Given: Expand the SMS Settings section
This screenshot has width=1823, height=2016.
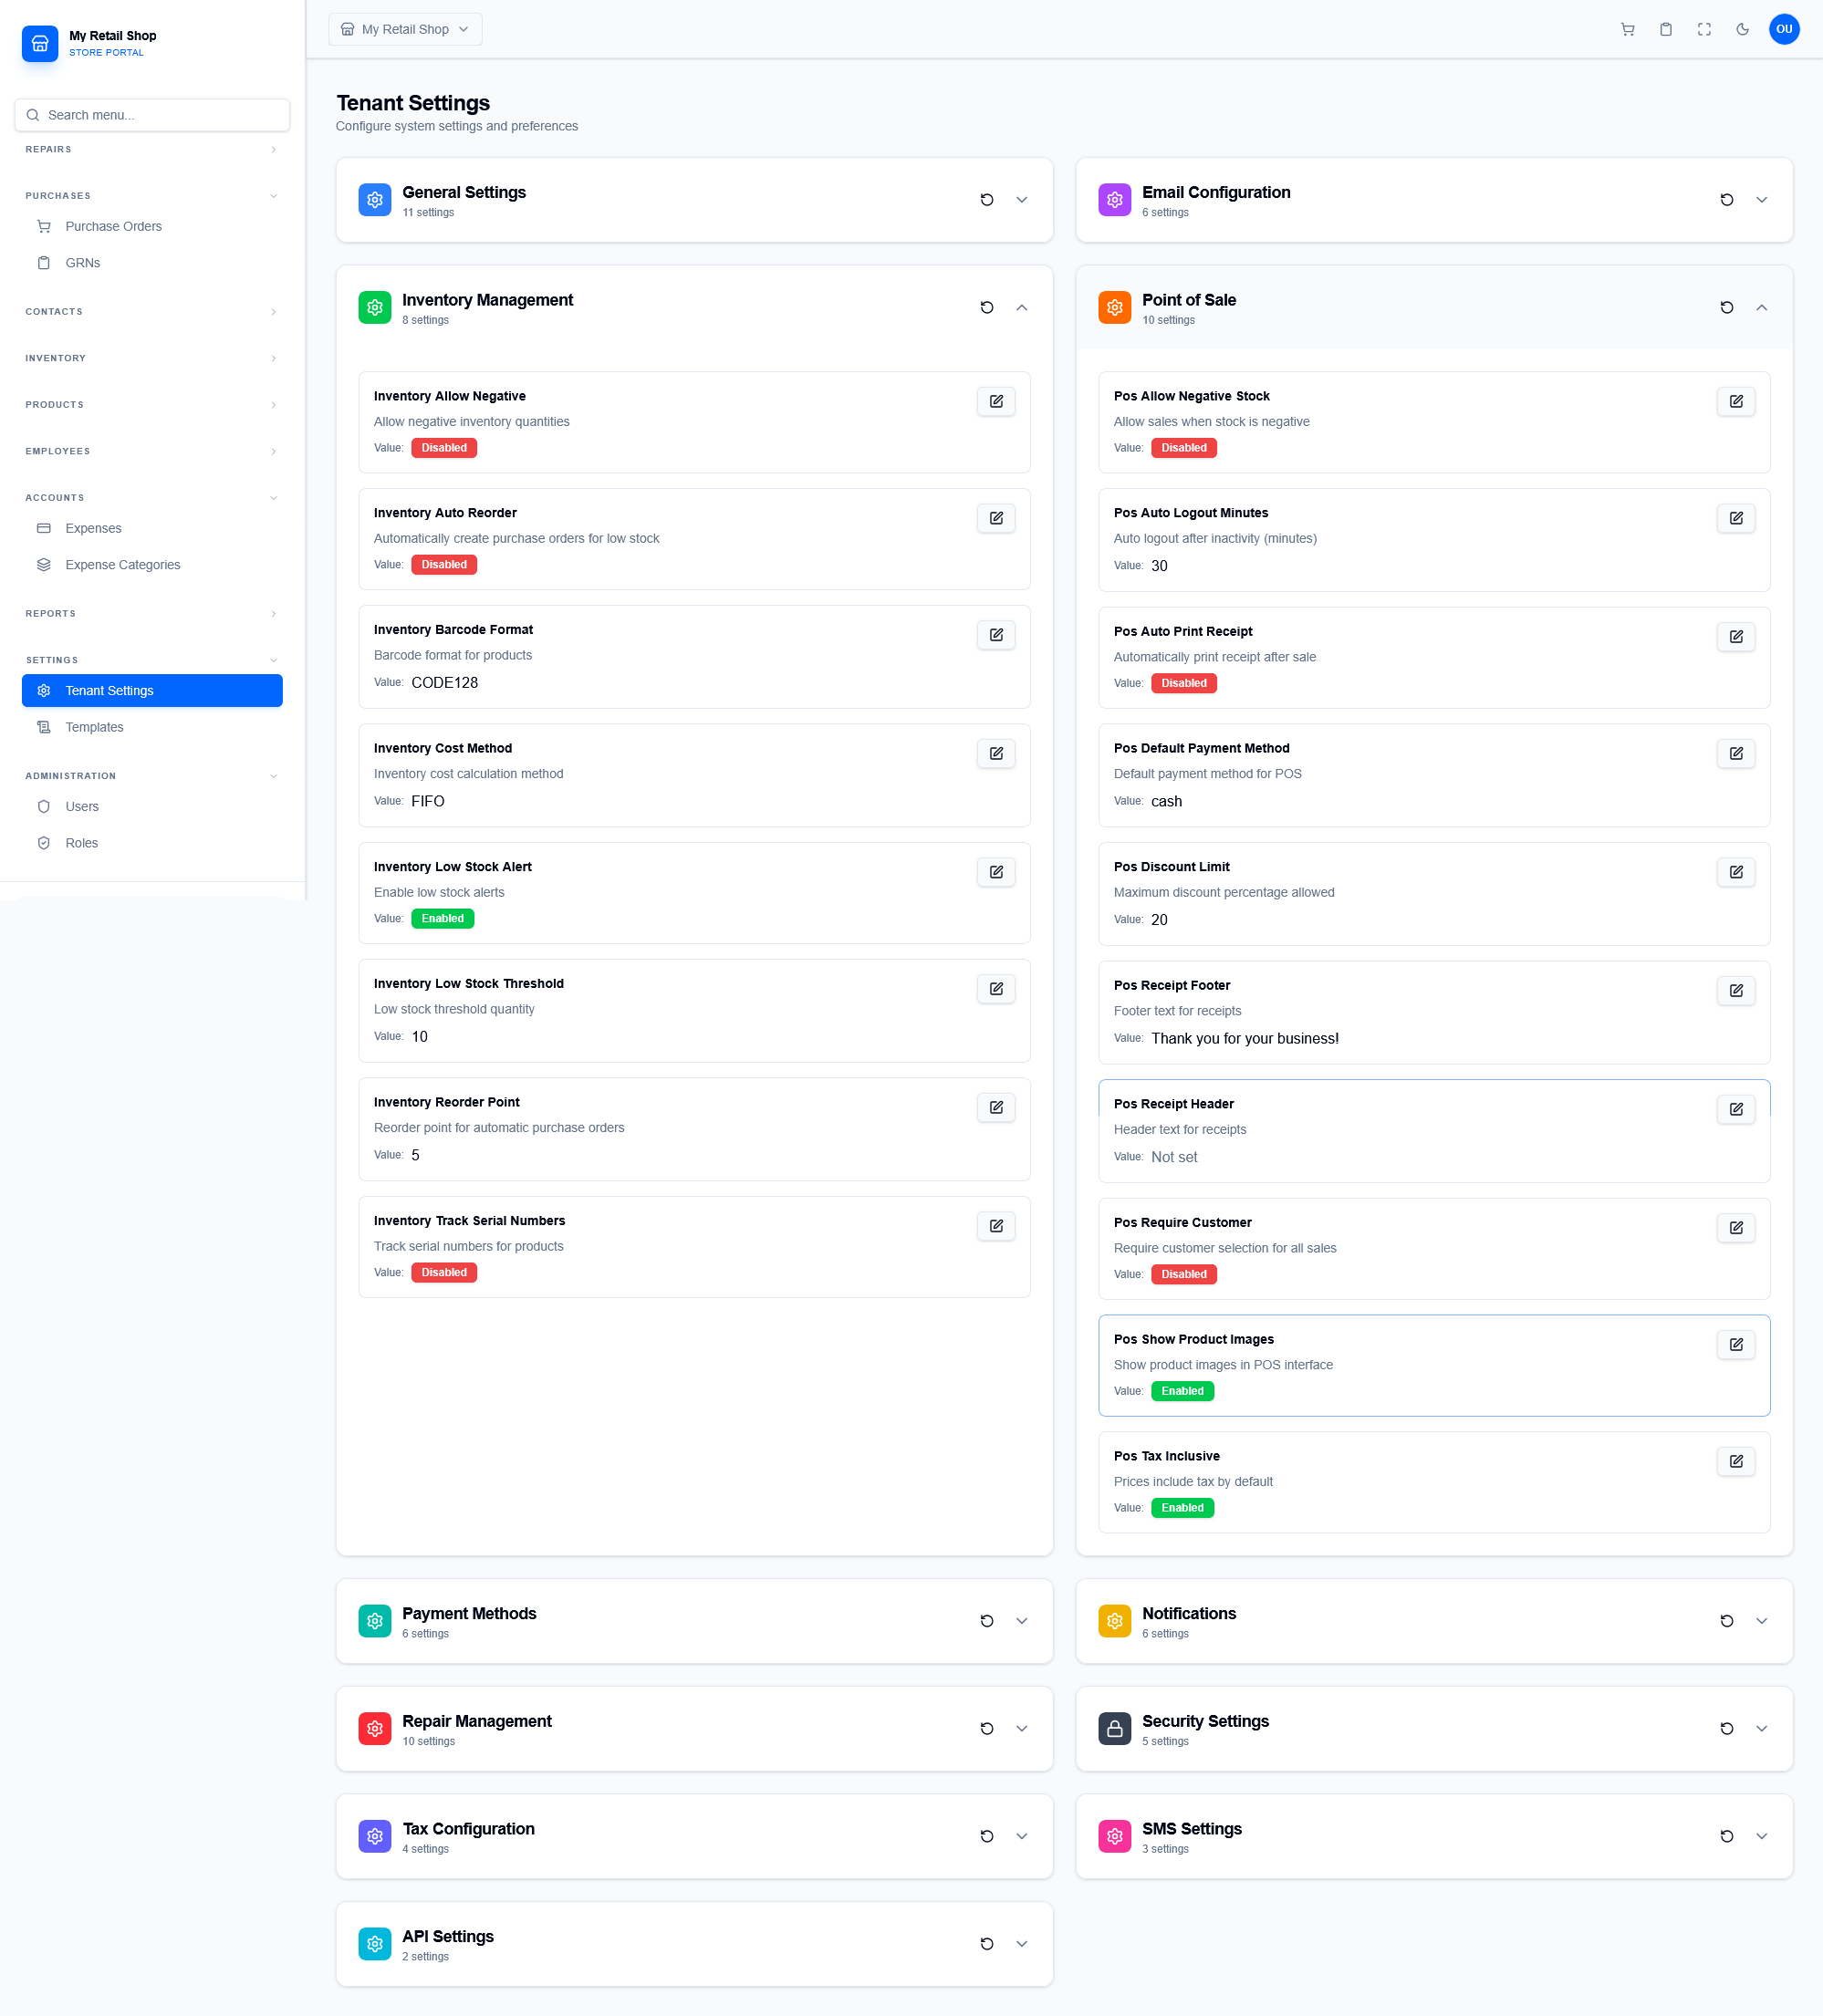Looking at the screenshot, I should [1762, 1837].
